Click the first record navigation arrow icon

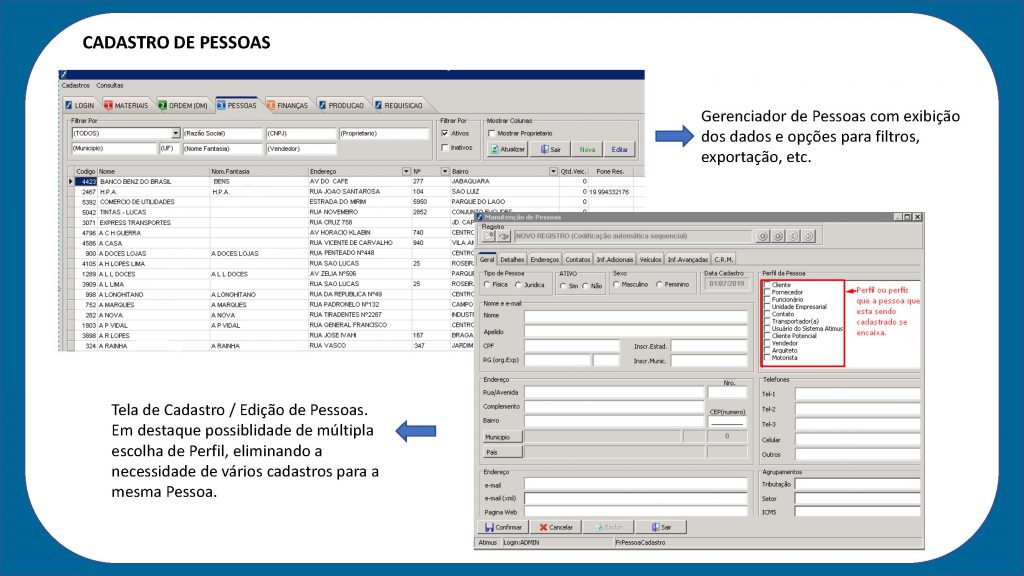tap(762, 236)
